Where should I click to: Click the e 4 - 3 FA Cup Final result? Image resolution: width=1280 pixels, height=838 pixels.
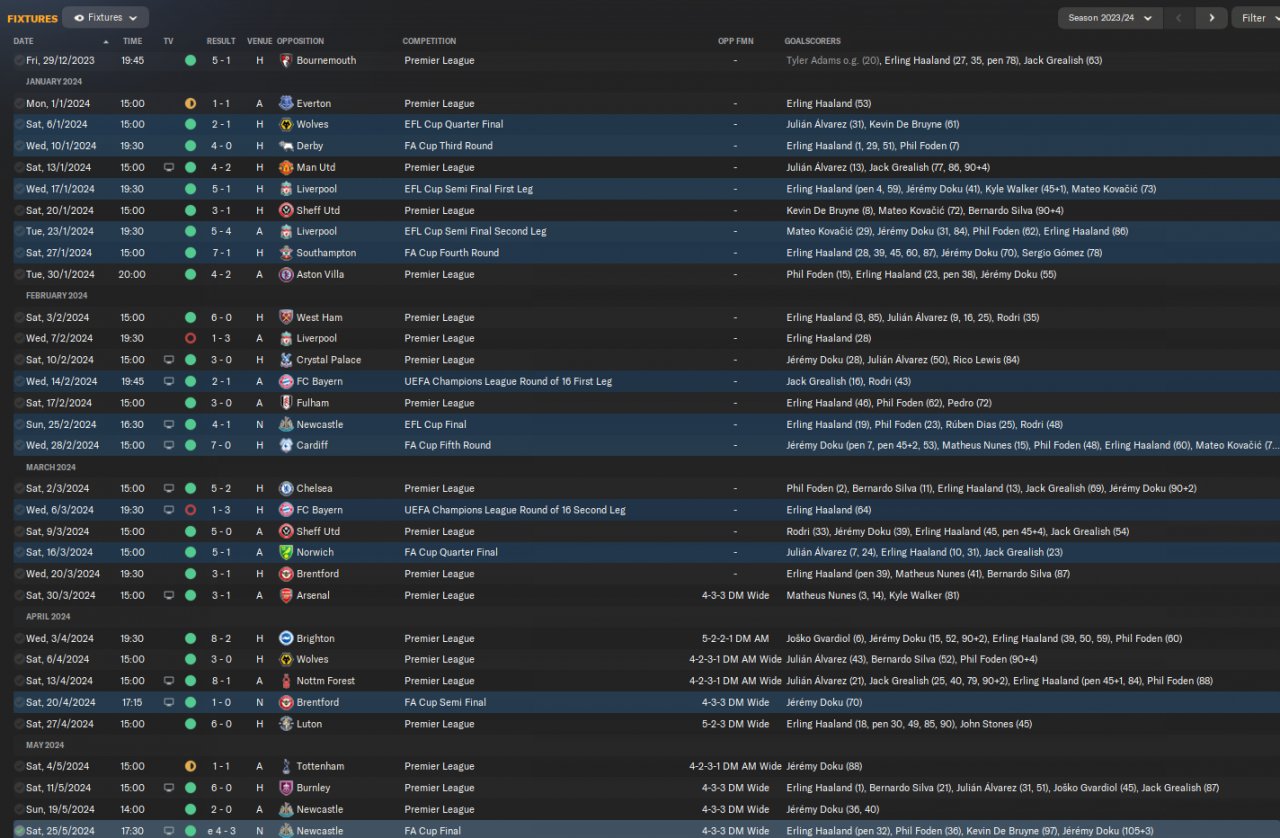(x=221, y=831)
